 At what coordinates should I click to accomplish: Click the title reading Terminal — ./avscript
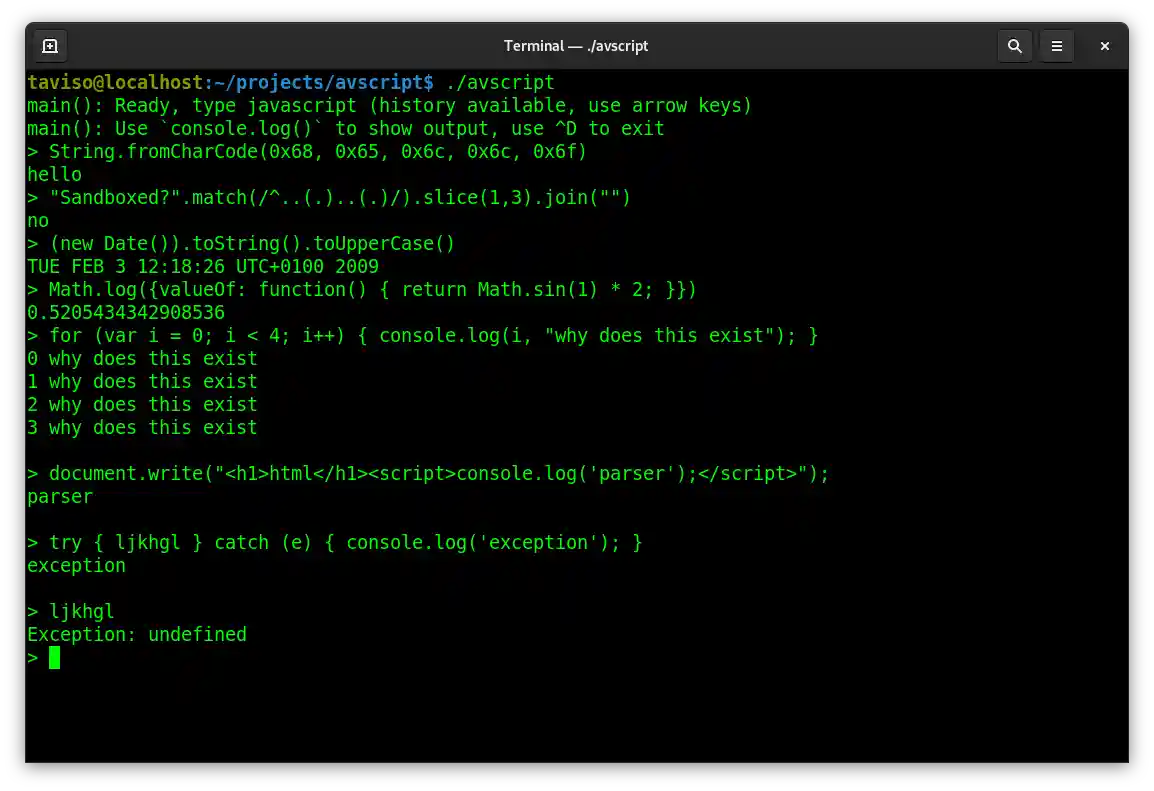(575, 46)
